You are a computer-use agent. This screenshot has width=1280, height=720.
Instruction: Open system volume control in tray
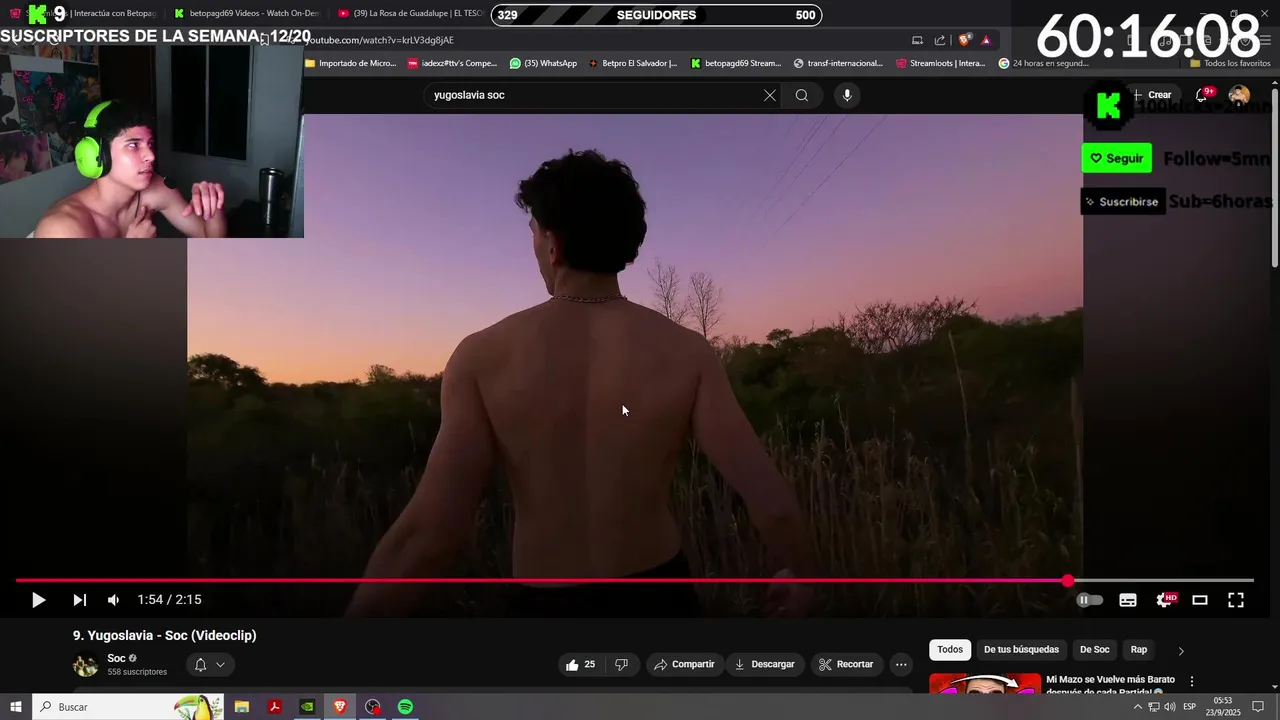(x=1169, y=707)
